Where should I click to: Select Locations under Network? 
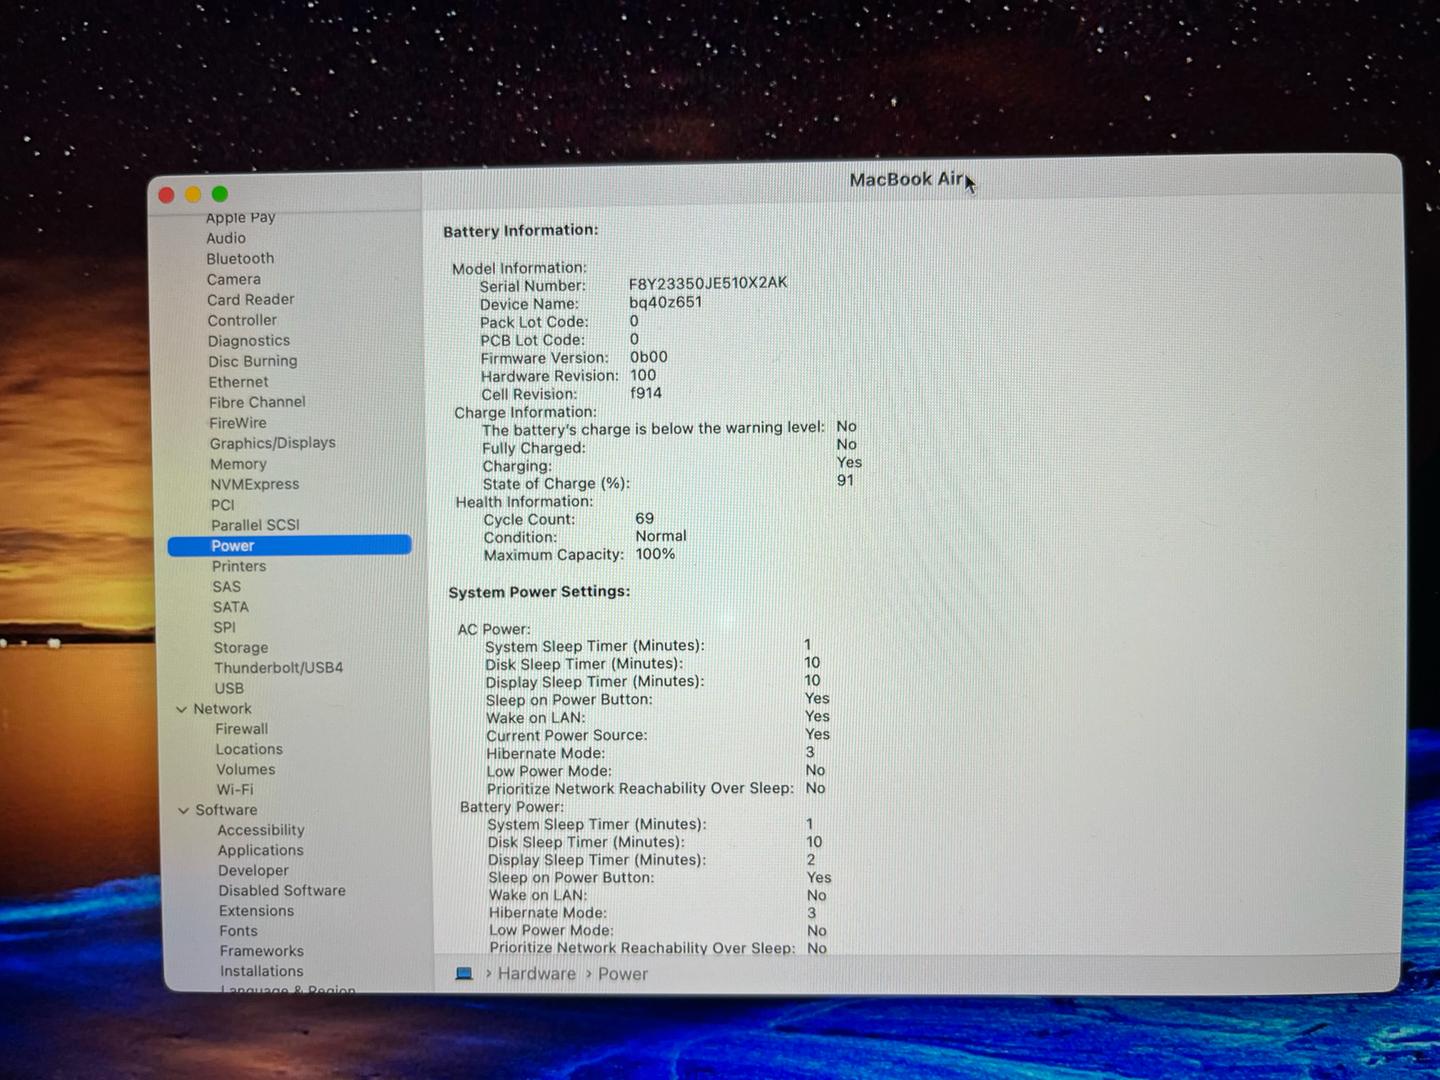249,749
